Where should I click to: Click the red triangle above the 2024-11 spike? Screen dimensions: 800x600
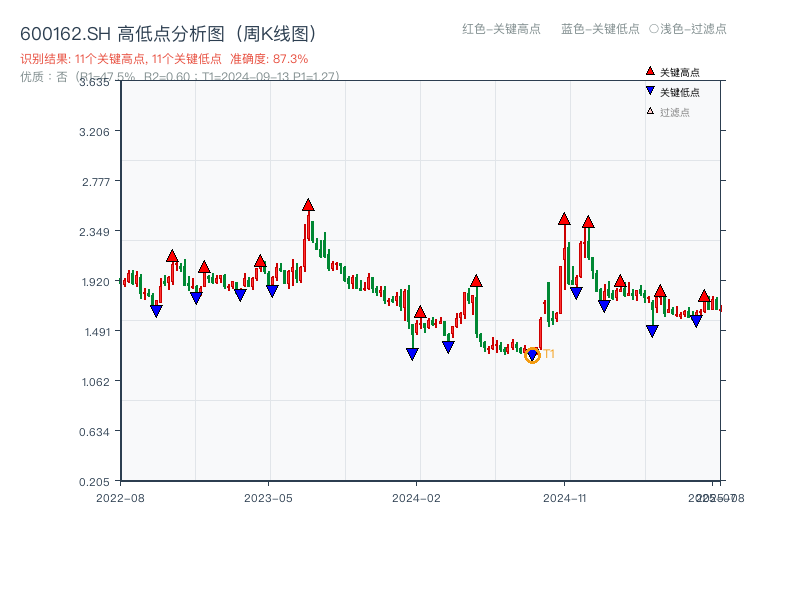(x=563, y=218)
